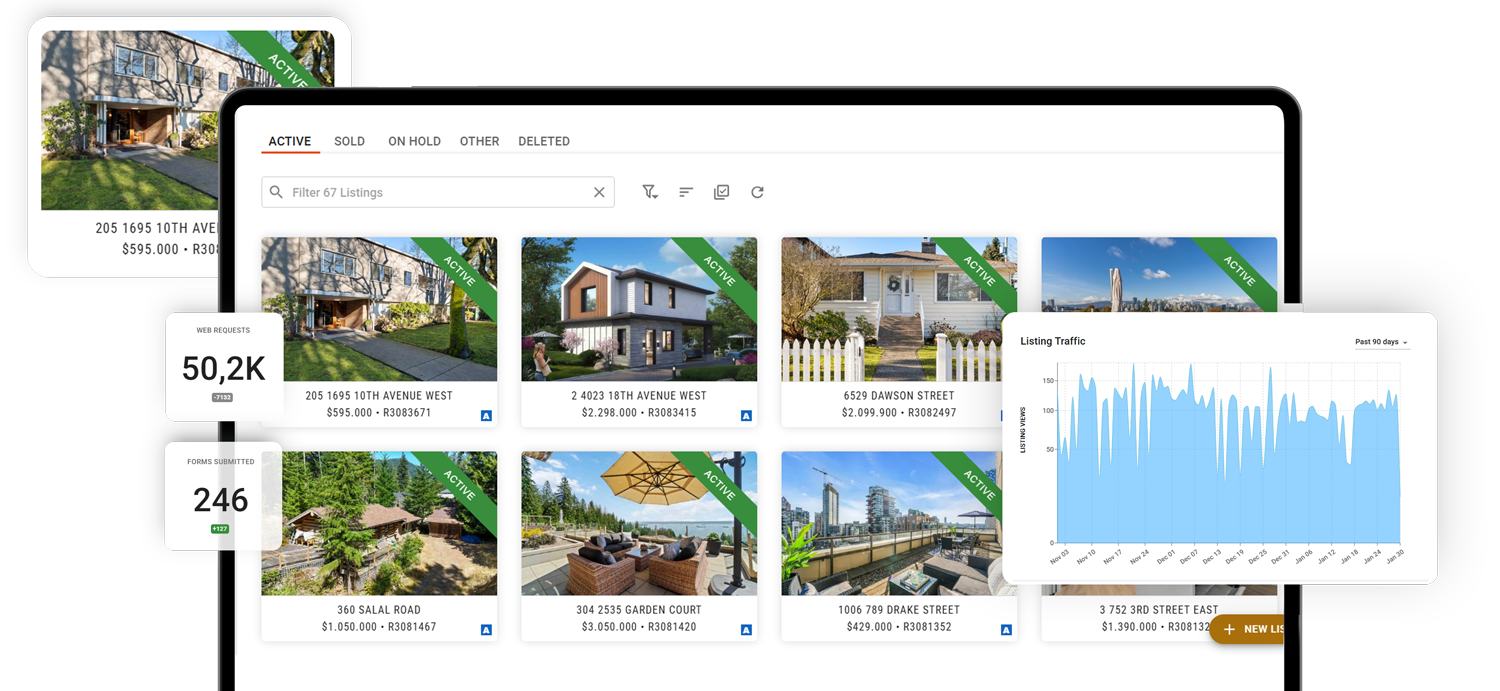Click blue badge on 360 Salal Road listing
Screen dimensions: 1500x691
486,630
